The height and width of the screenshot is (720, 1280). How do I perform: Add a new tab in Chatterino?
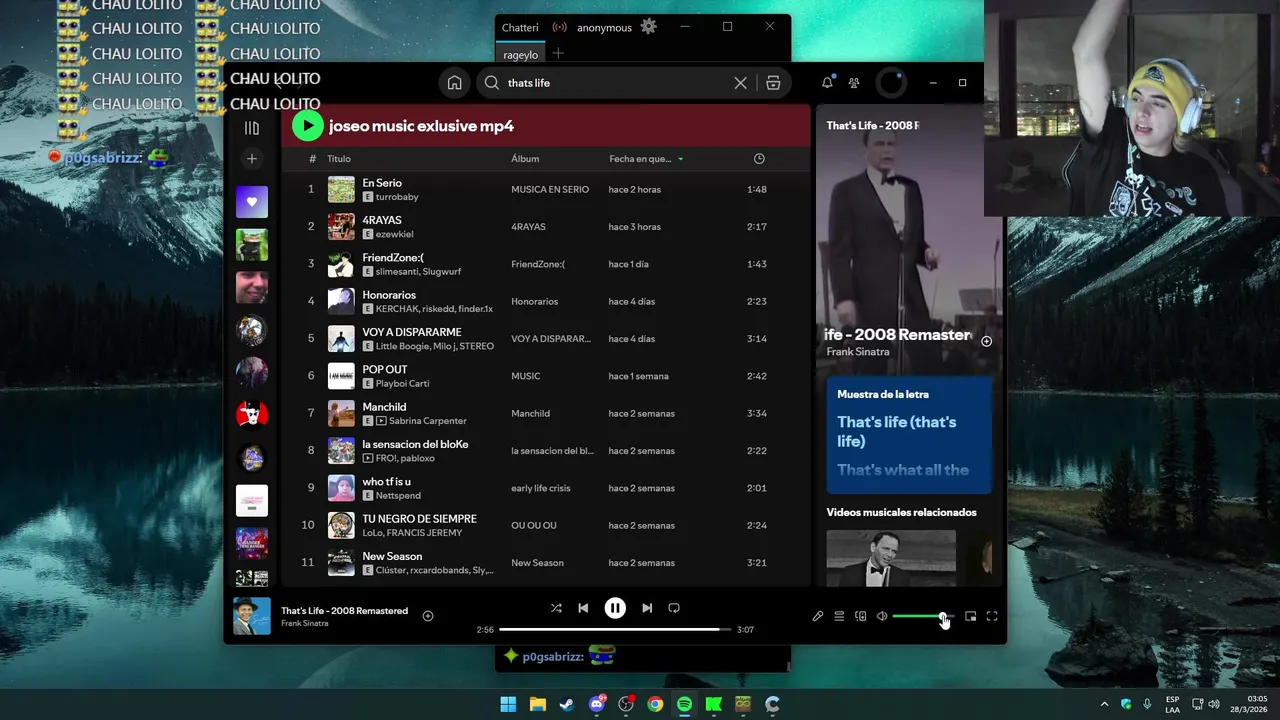coord(558,54)
